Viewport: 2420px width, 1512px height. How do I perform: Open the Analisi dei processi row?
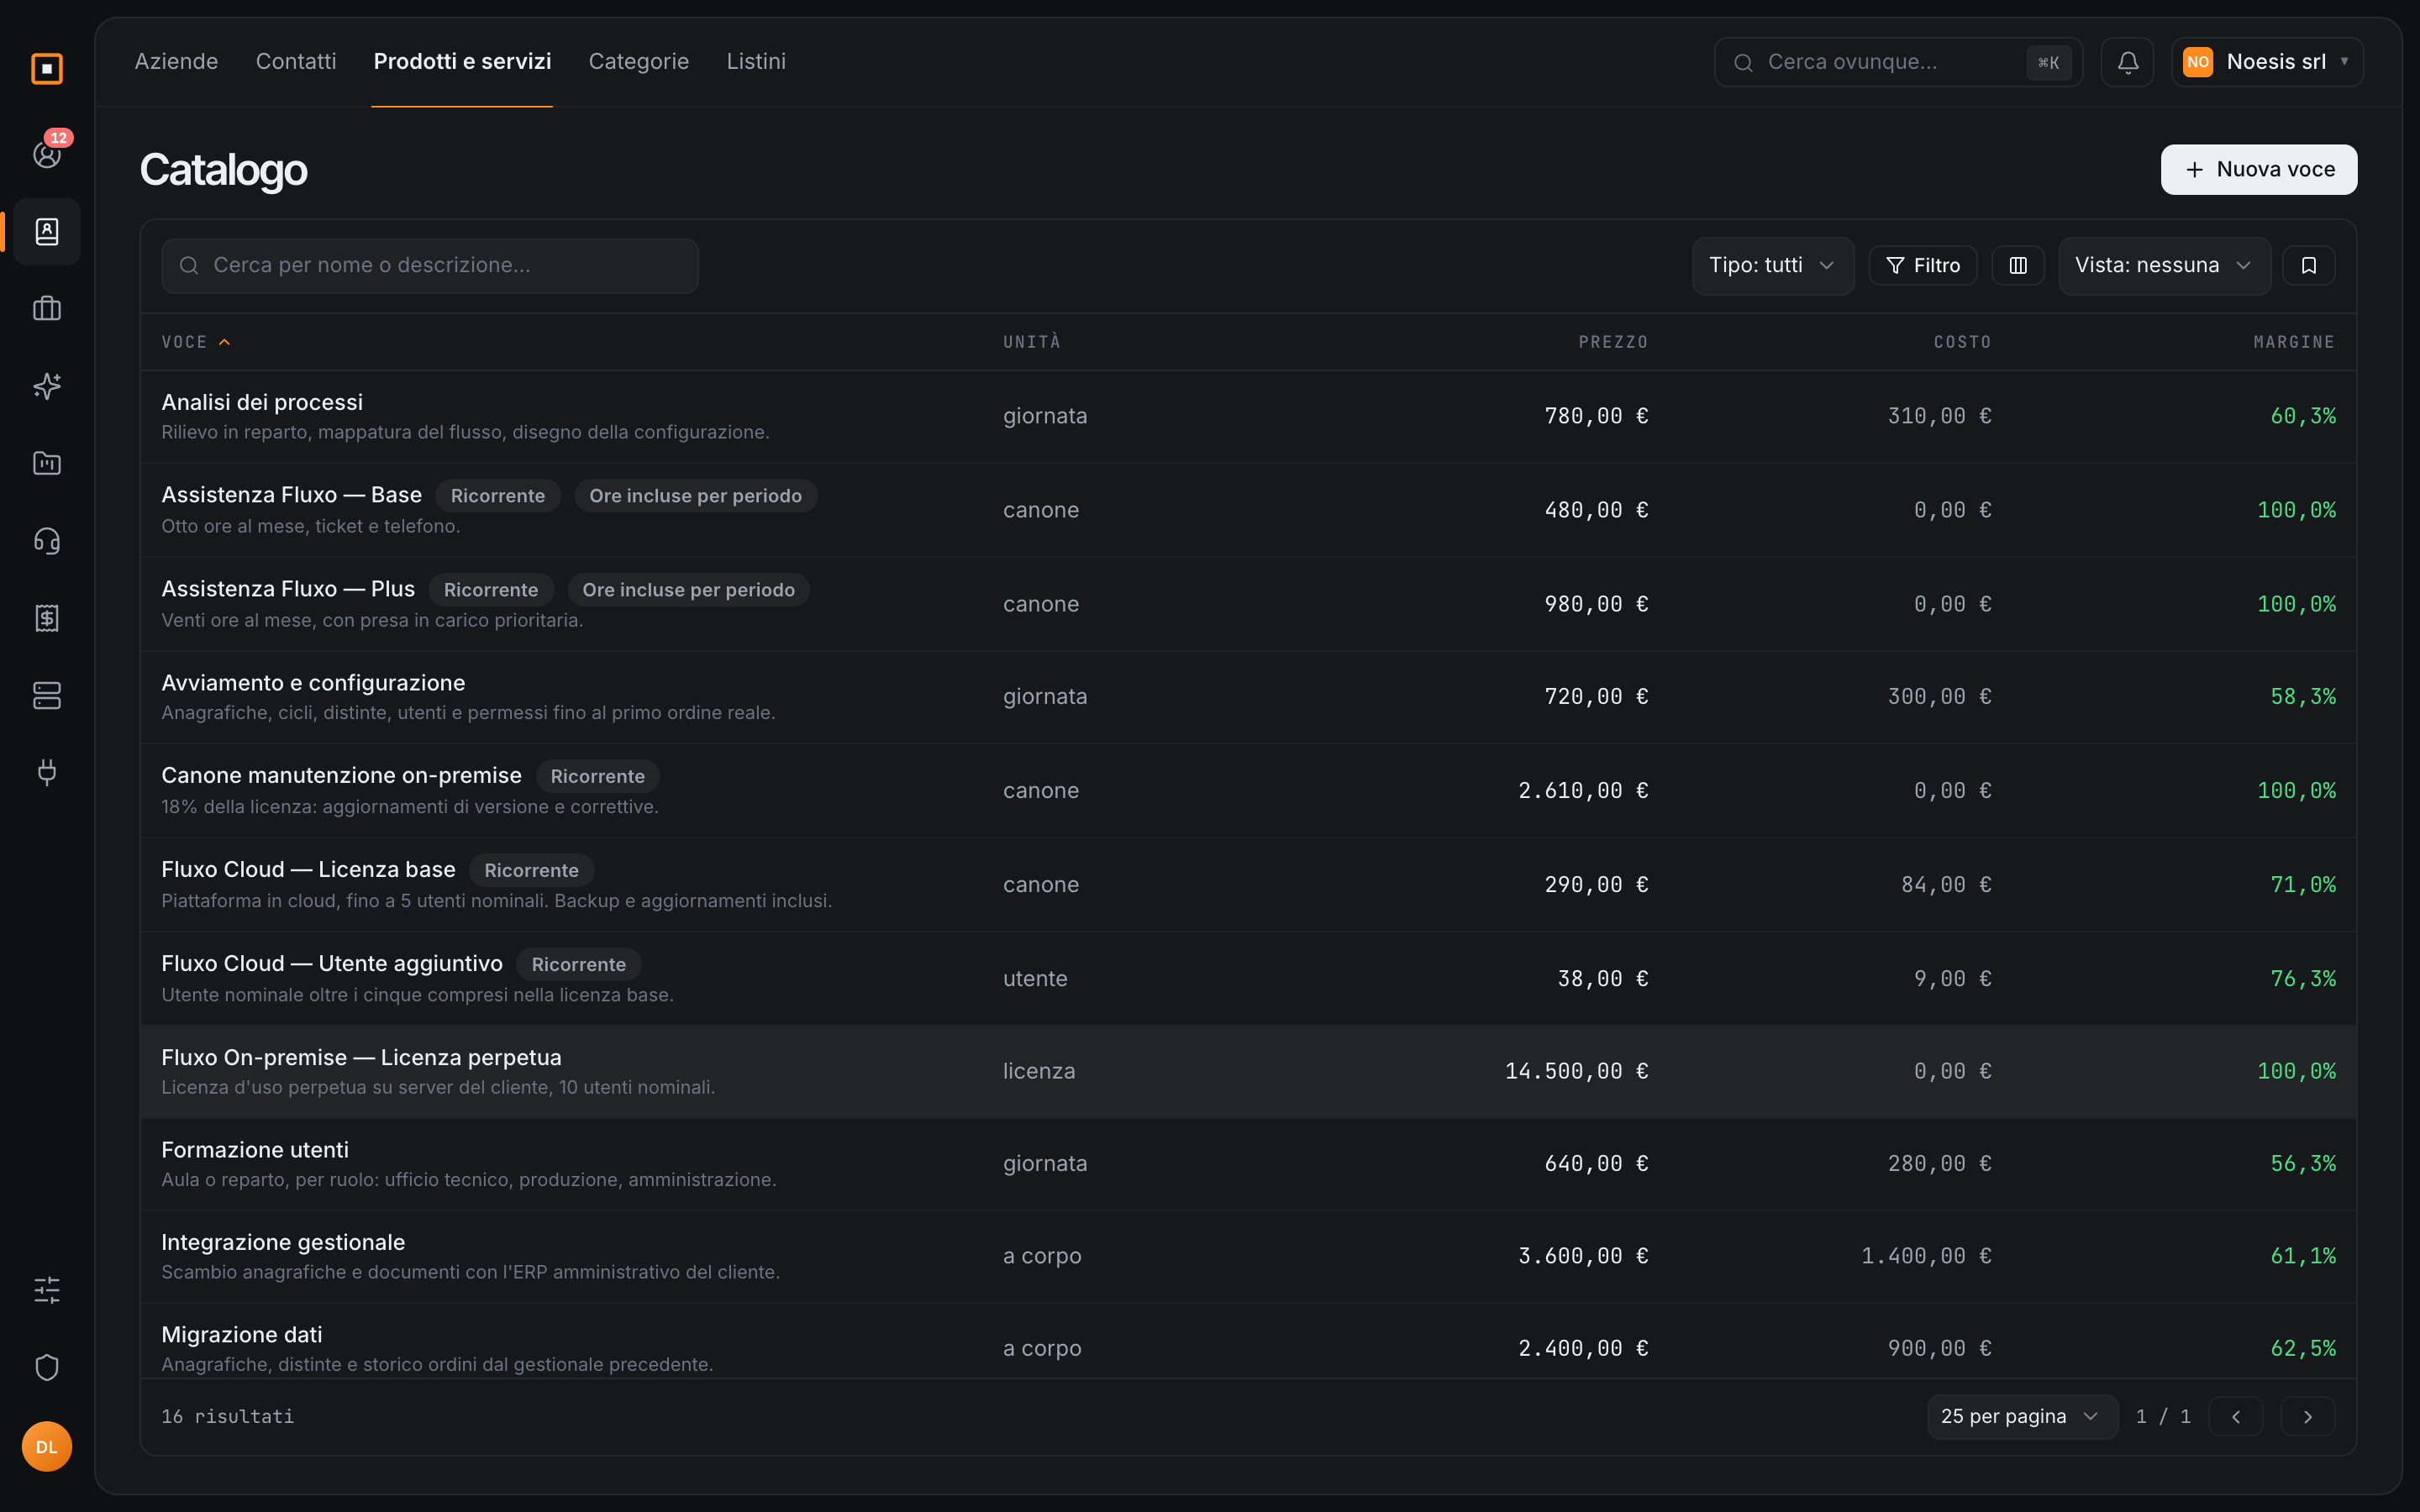click(x=1248, y=416)
